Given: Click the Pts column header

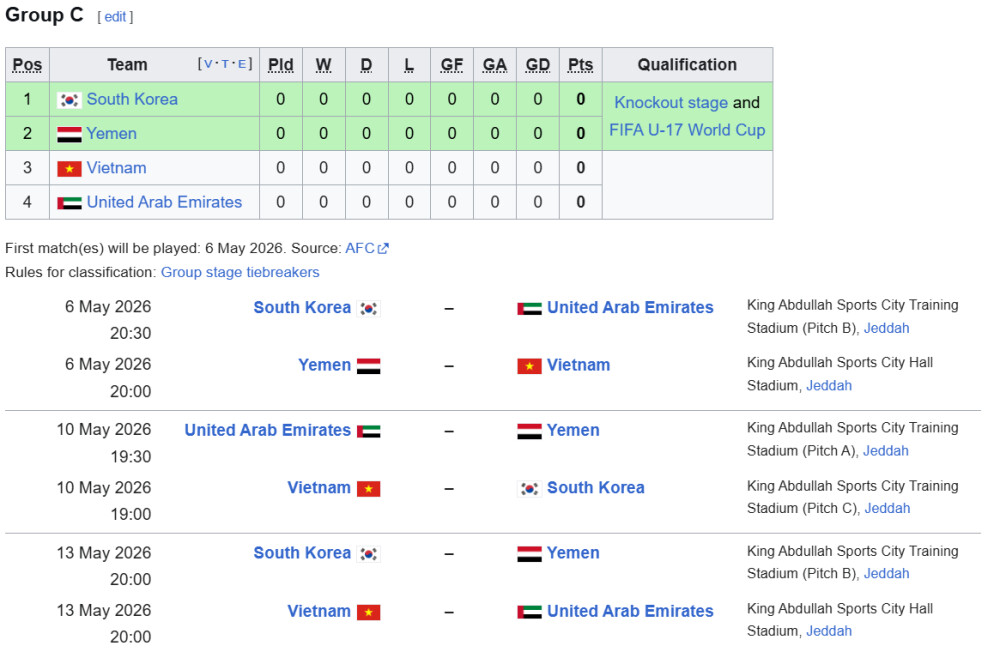Looking at the screenshot, I should click(580, 65).
